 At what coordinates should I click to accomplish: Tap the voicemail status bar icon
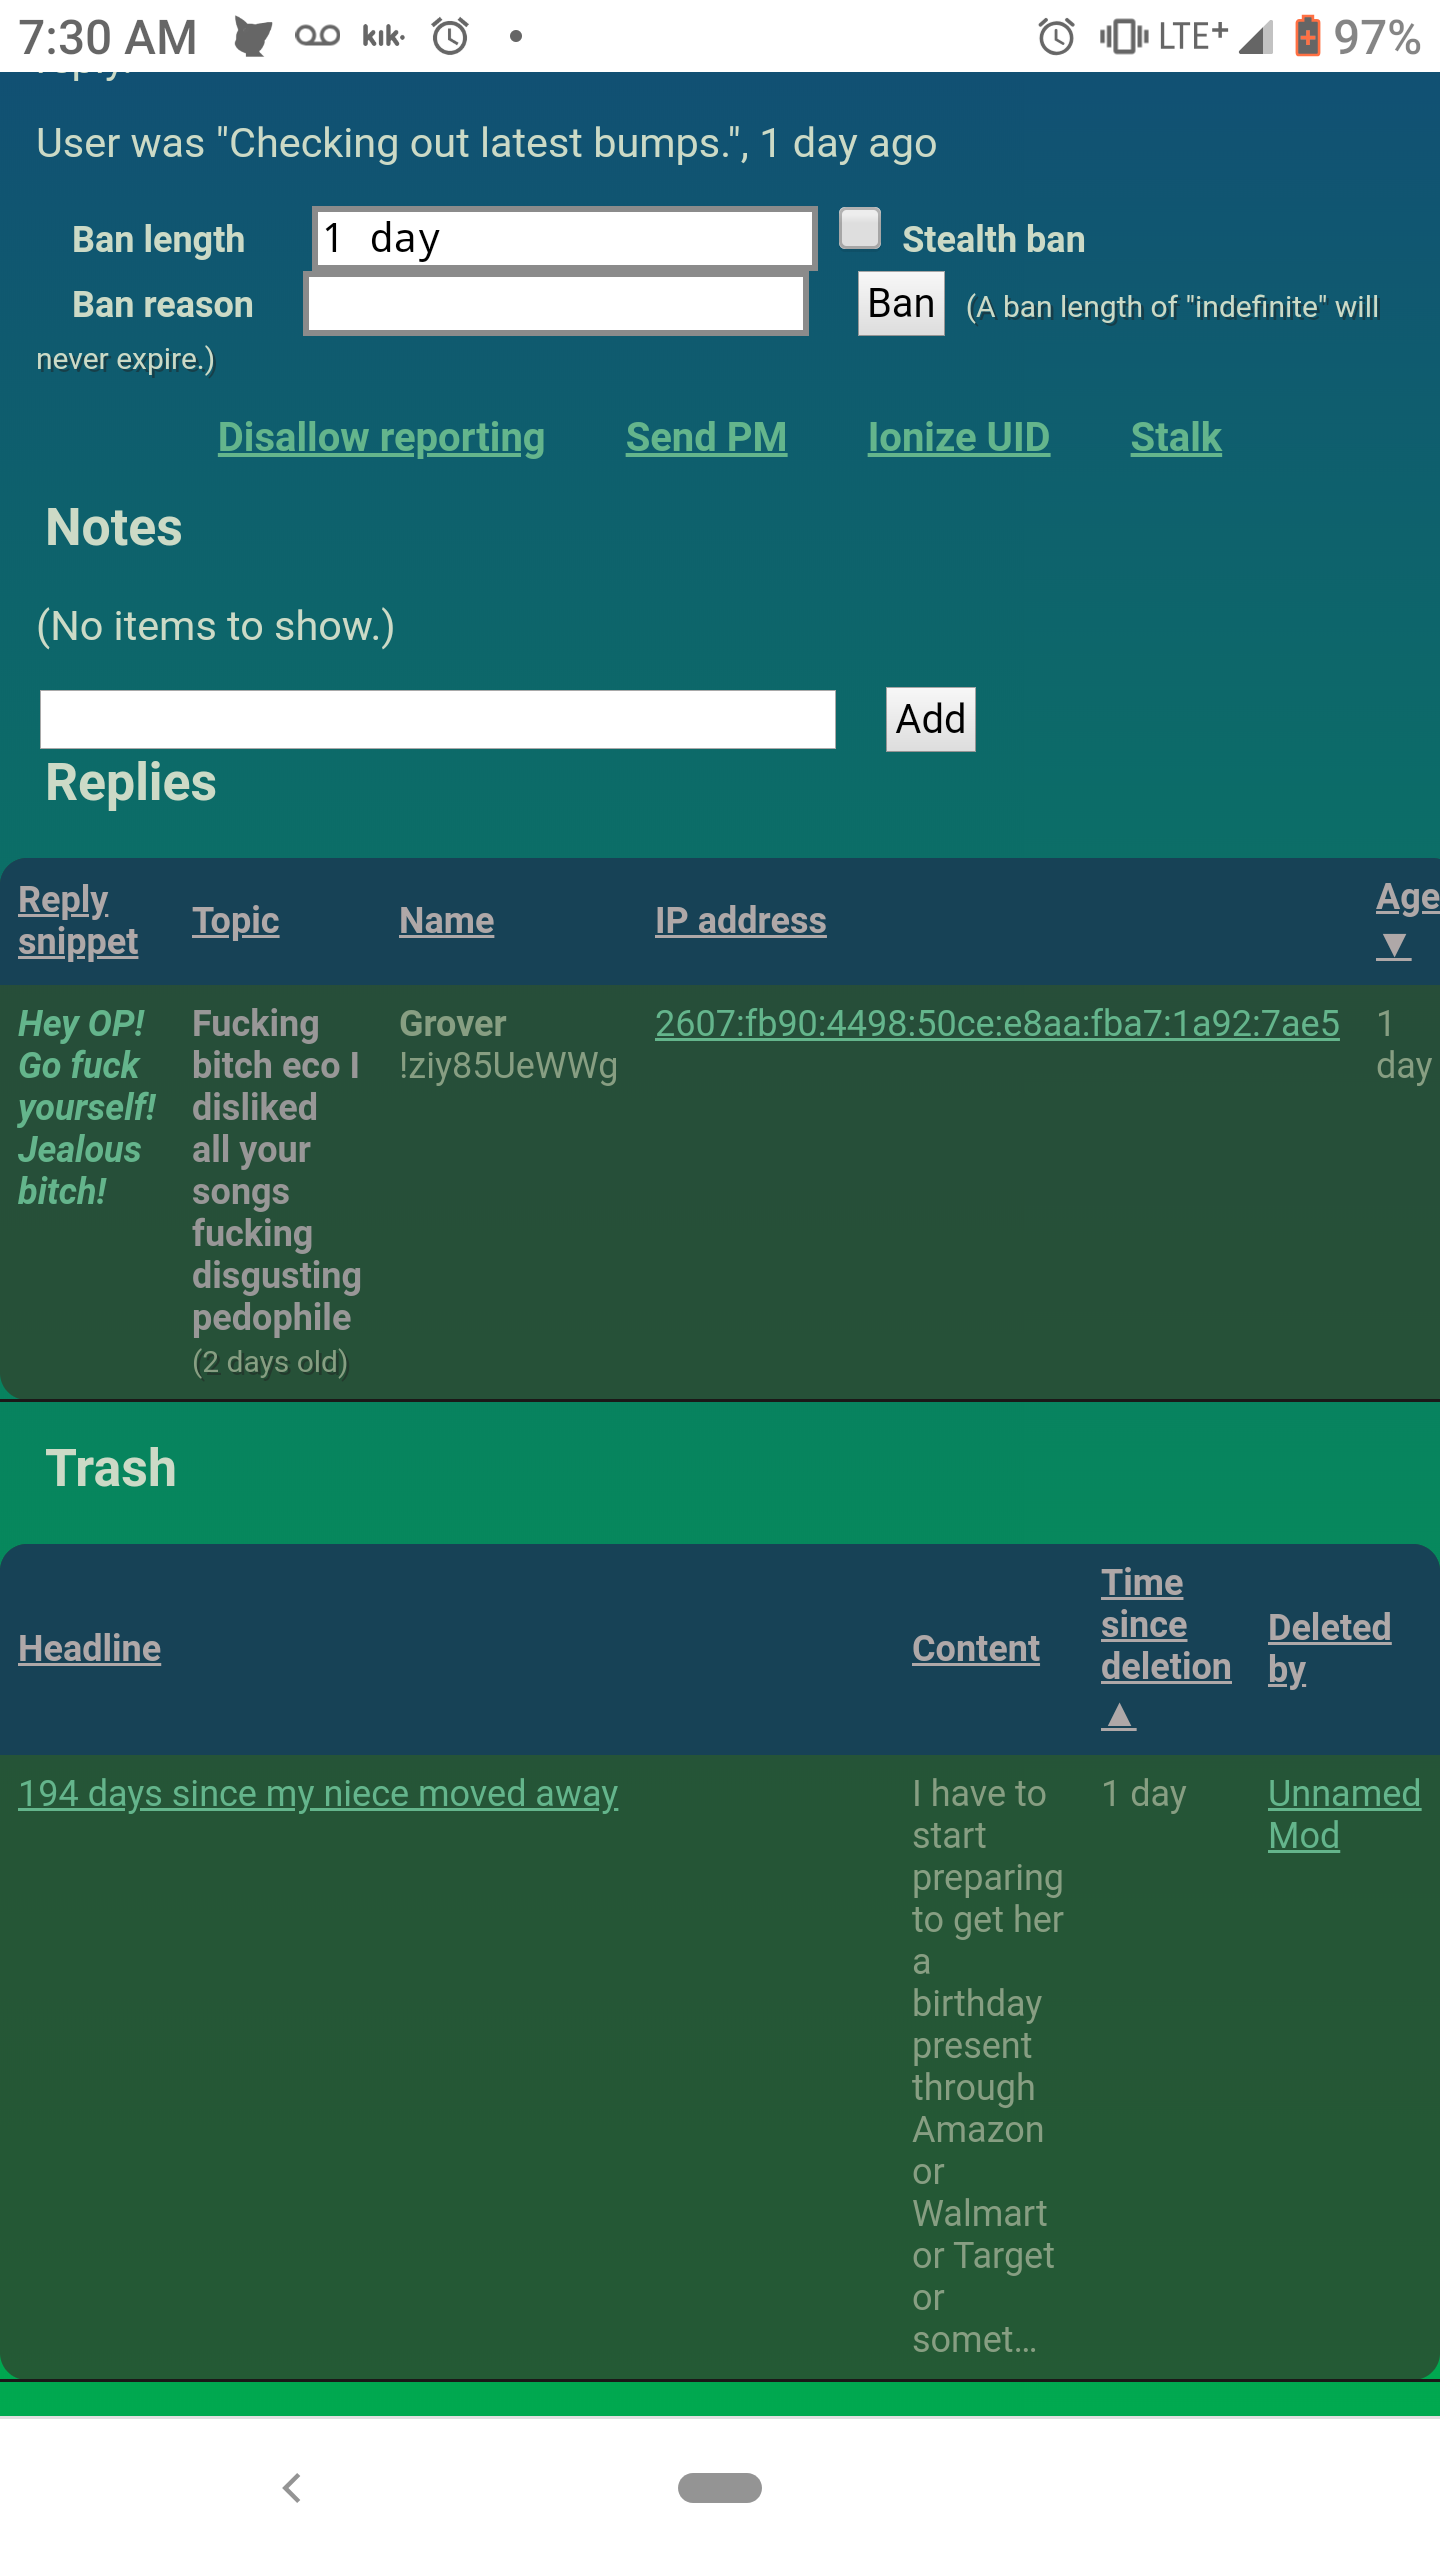tap(317, 37)
